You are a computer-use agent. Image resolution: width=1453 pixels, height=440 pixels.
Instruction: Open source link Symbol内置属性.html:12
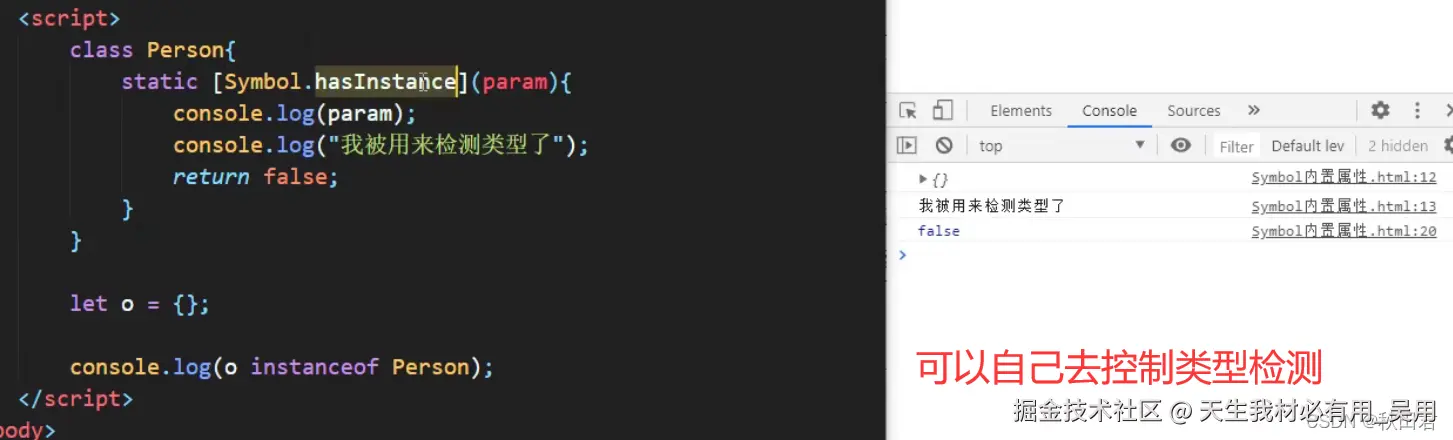pyautogui.click(x=1344, y=178)
